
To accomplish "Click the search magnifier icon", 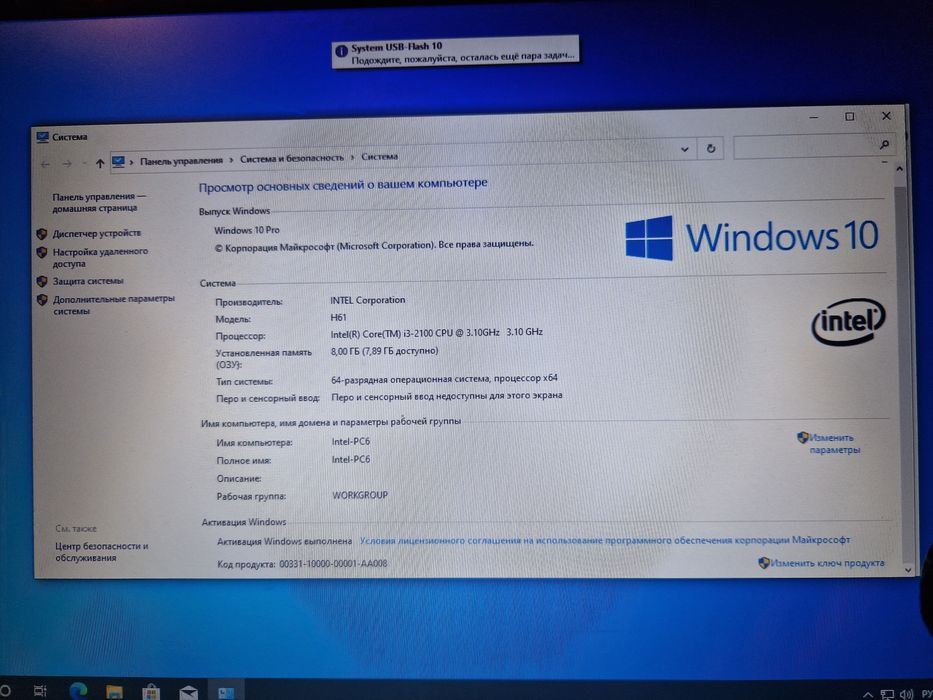I will 884,145.
